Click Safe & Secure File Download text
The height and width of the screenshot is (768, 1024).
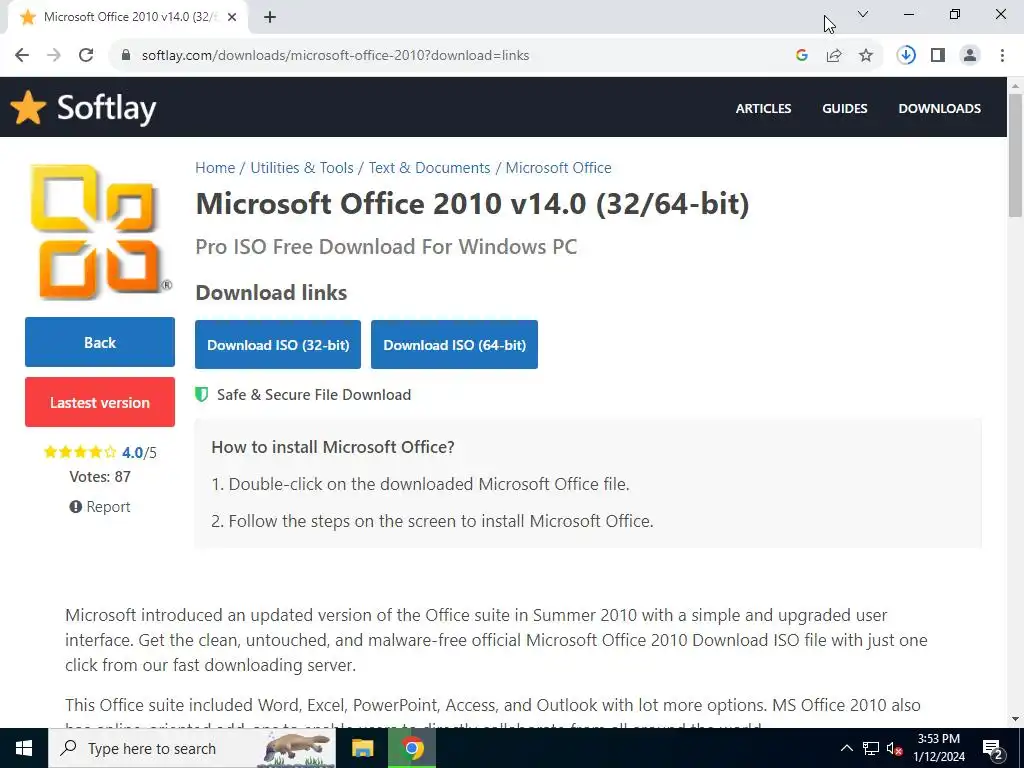[313, 394]
